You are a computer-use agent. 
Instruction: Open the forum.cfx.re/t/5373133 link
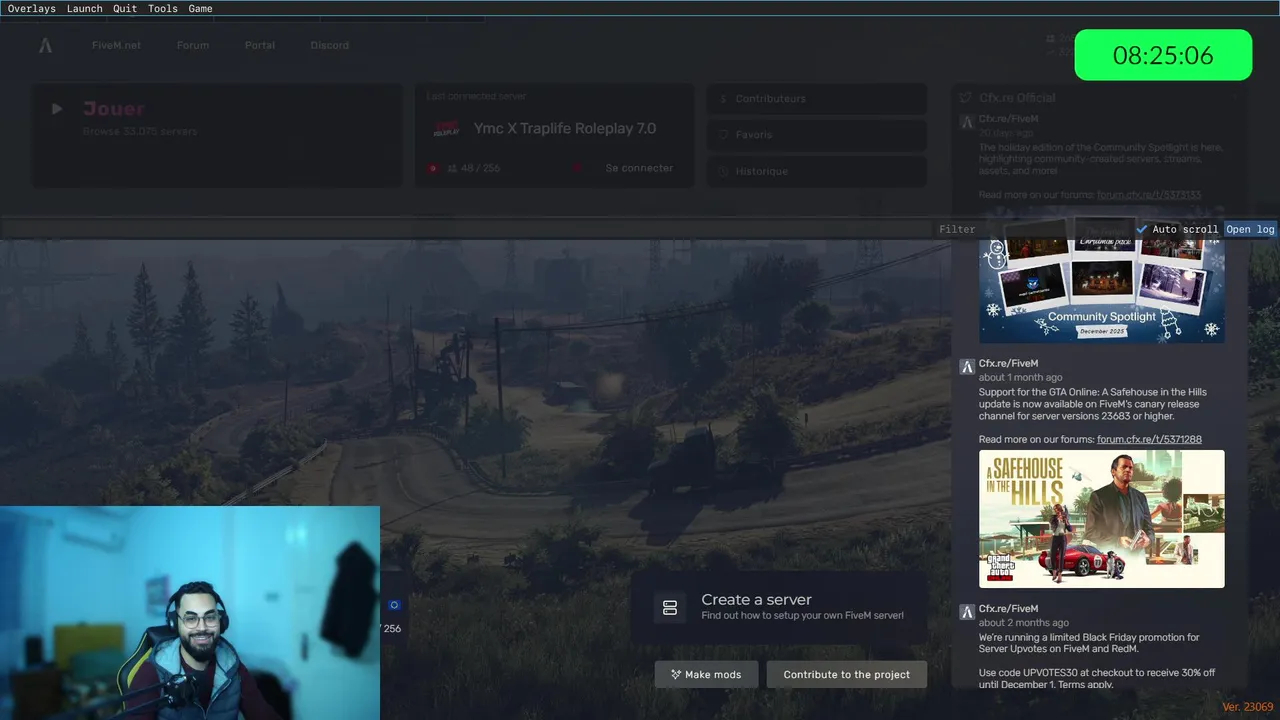(1149, 195)
